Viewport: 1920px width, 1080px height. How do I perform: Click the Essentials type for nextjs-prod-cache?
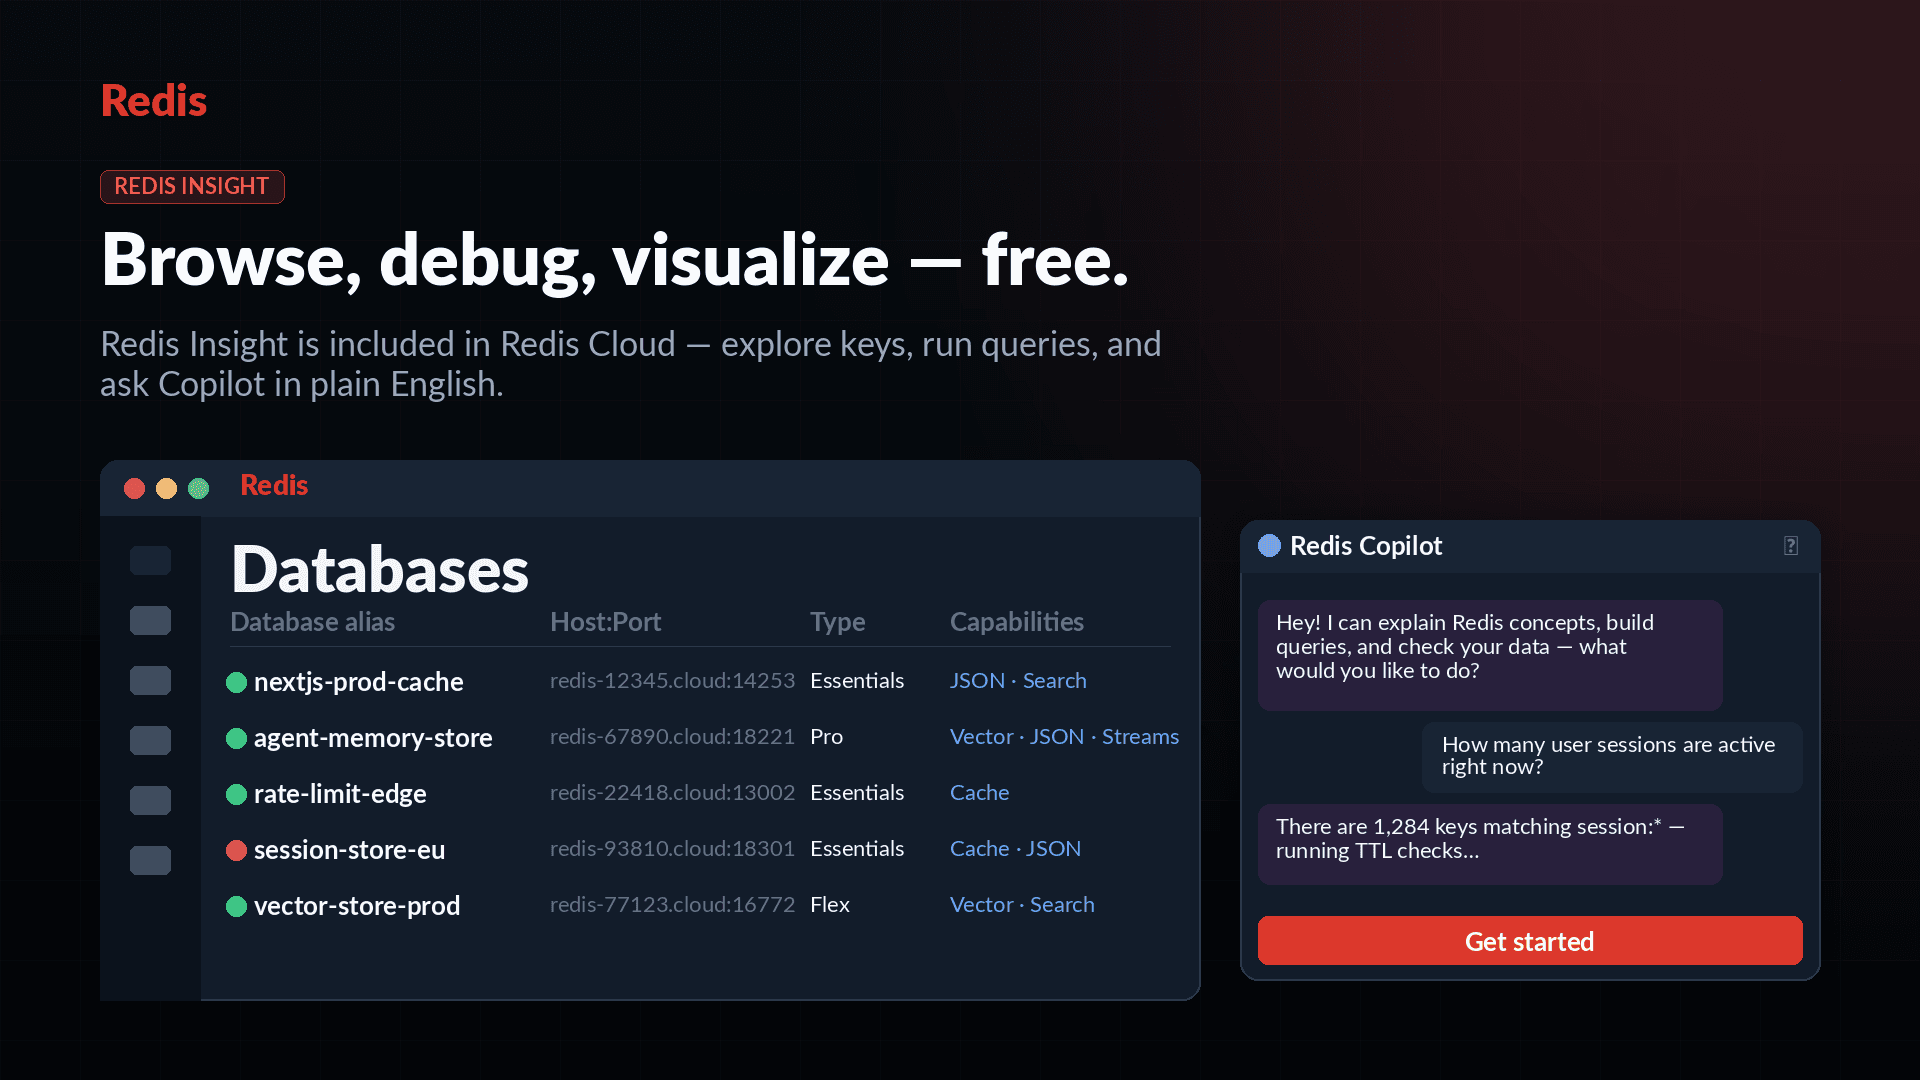click(x=857, y=681)
